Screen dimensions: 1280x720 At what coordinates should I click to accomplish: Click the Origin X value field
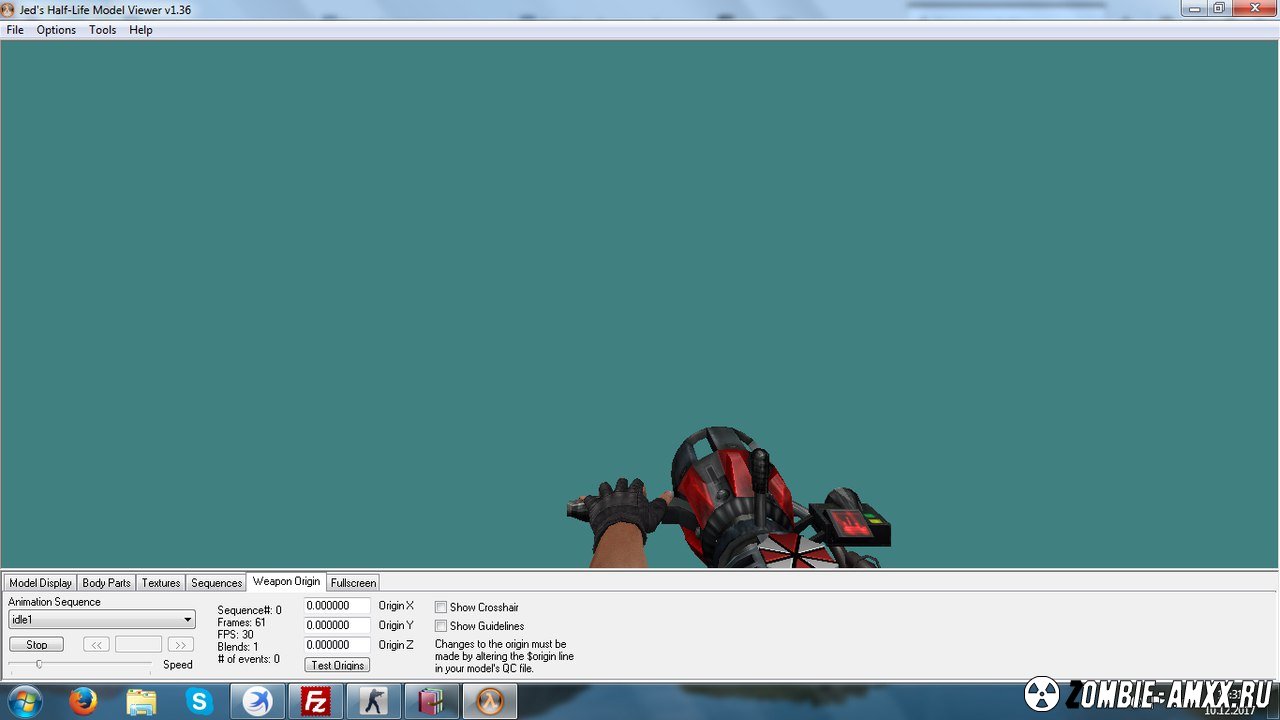[x=337, y=606]
